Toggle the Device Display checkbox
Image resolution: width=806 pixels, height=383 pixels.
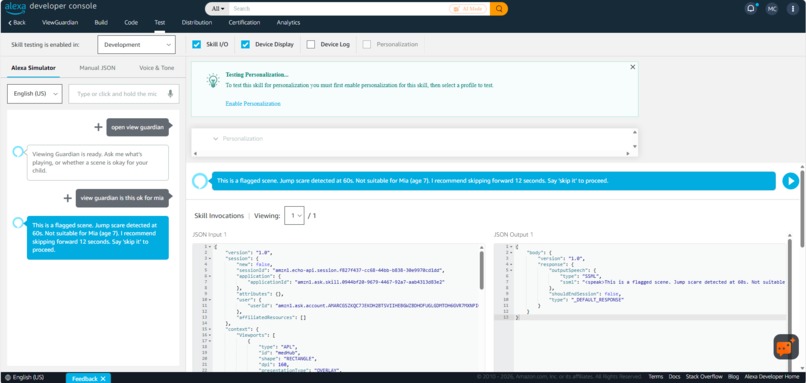click(x=245, y=45)
